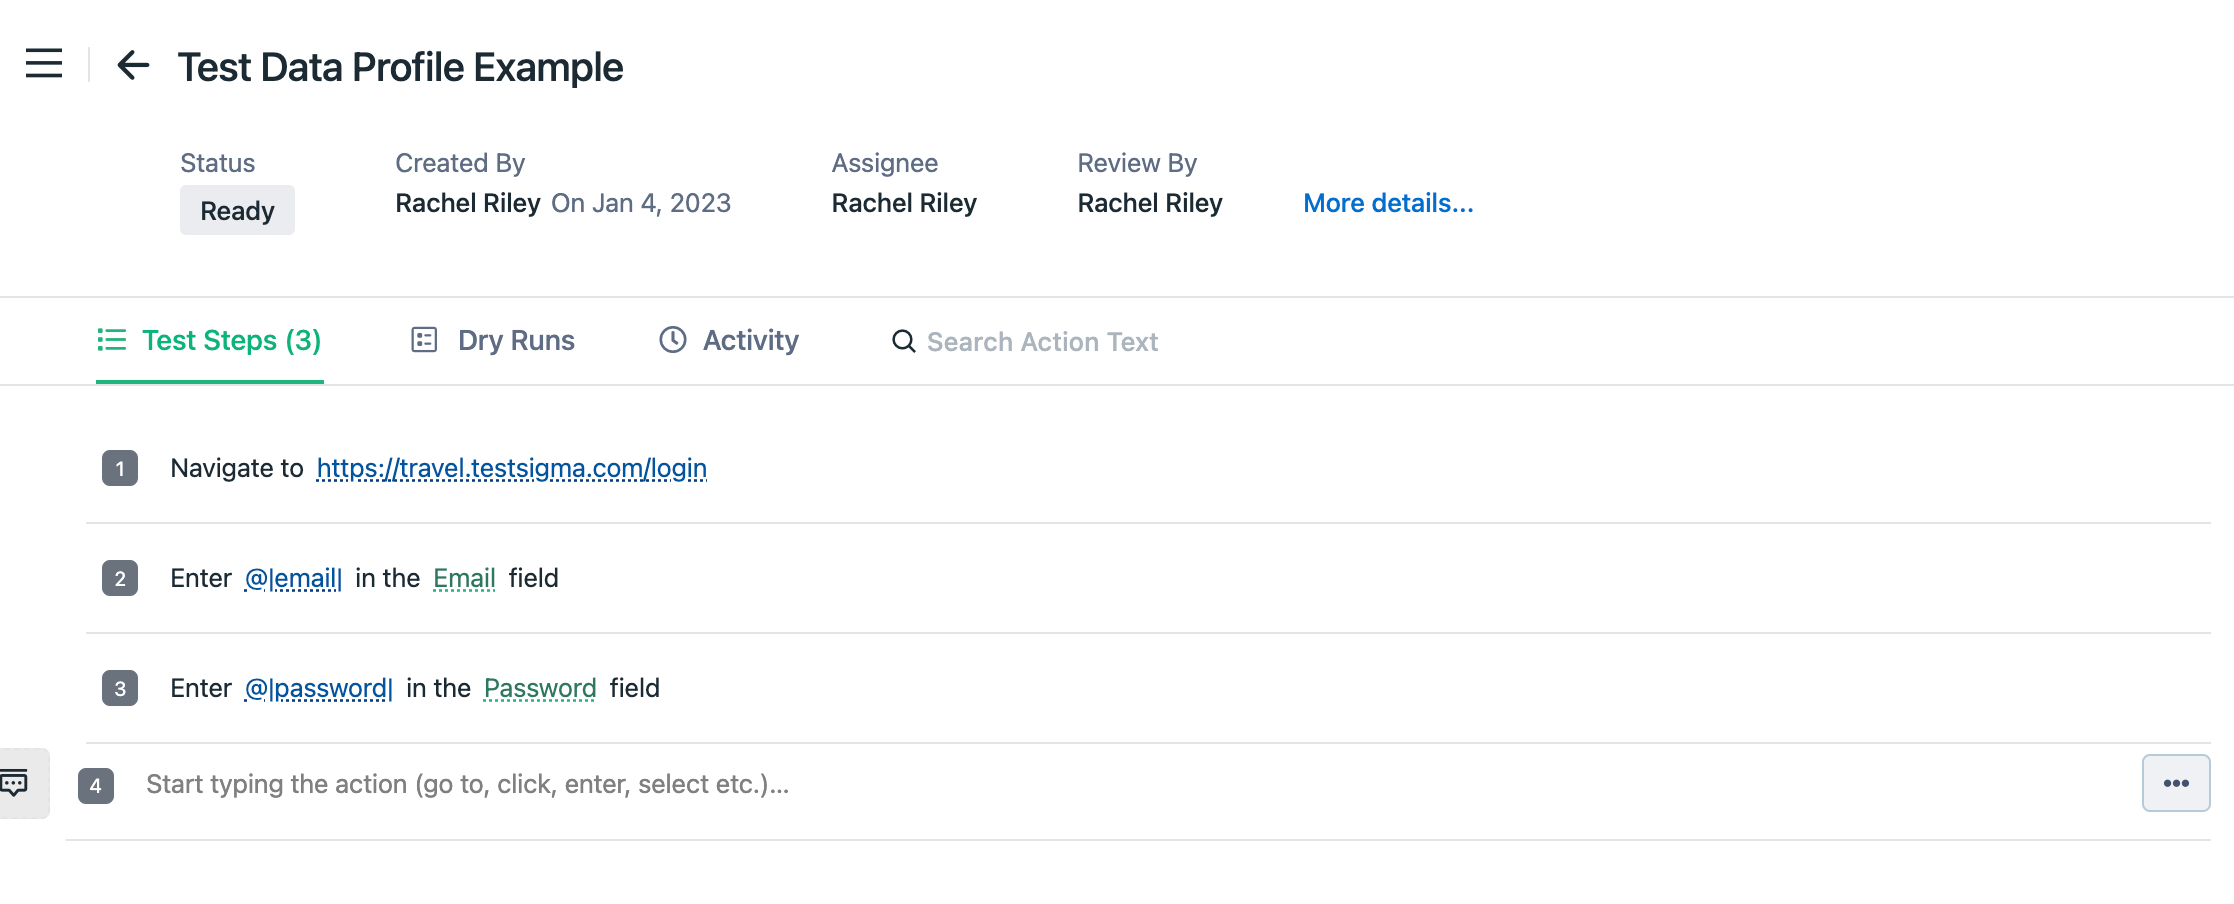The height and width of the screenshot is (904, 2234).
Task: Click the Activity clock icon
Action: tap(673, 340)
